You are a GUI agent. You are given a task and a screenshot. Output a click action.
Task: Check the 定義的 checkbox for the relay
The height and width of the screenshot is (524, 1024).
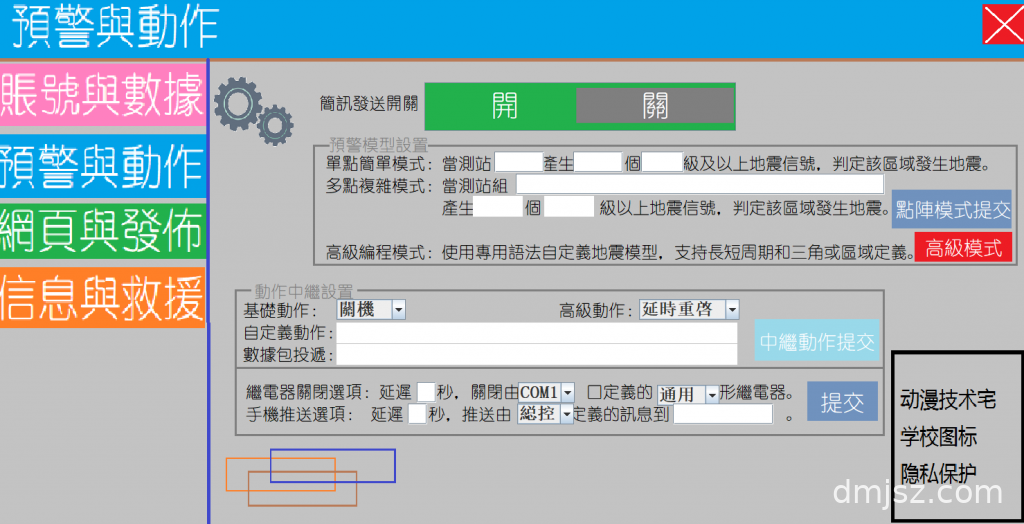(x=594, y=392)
